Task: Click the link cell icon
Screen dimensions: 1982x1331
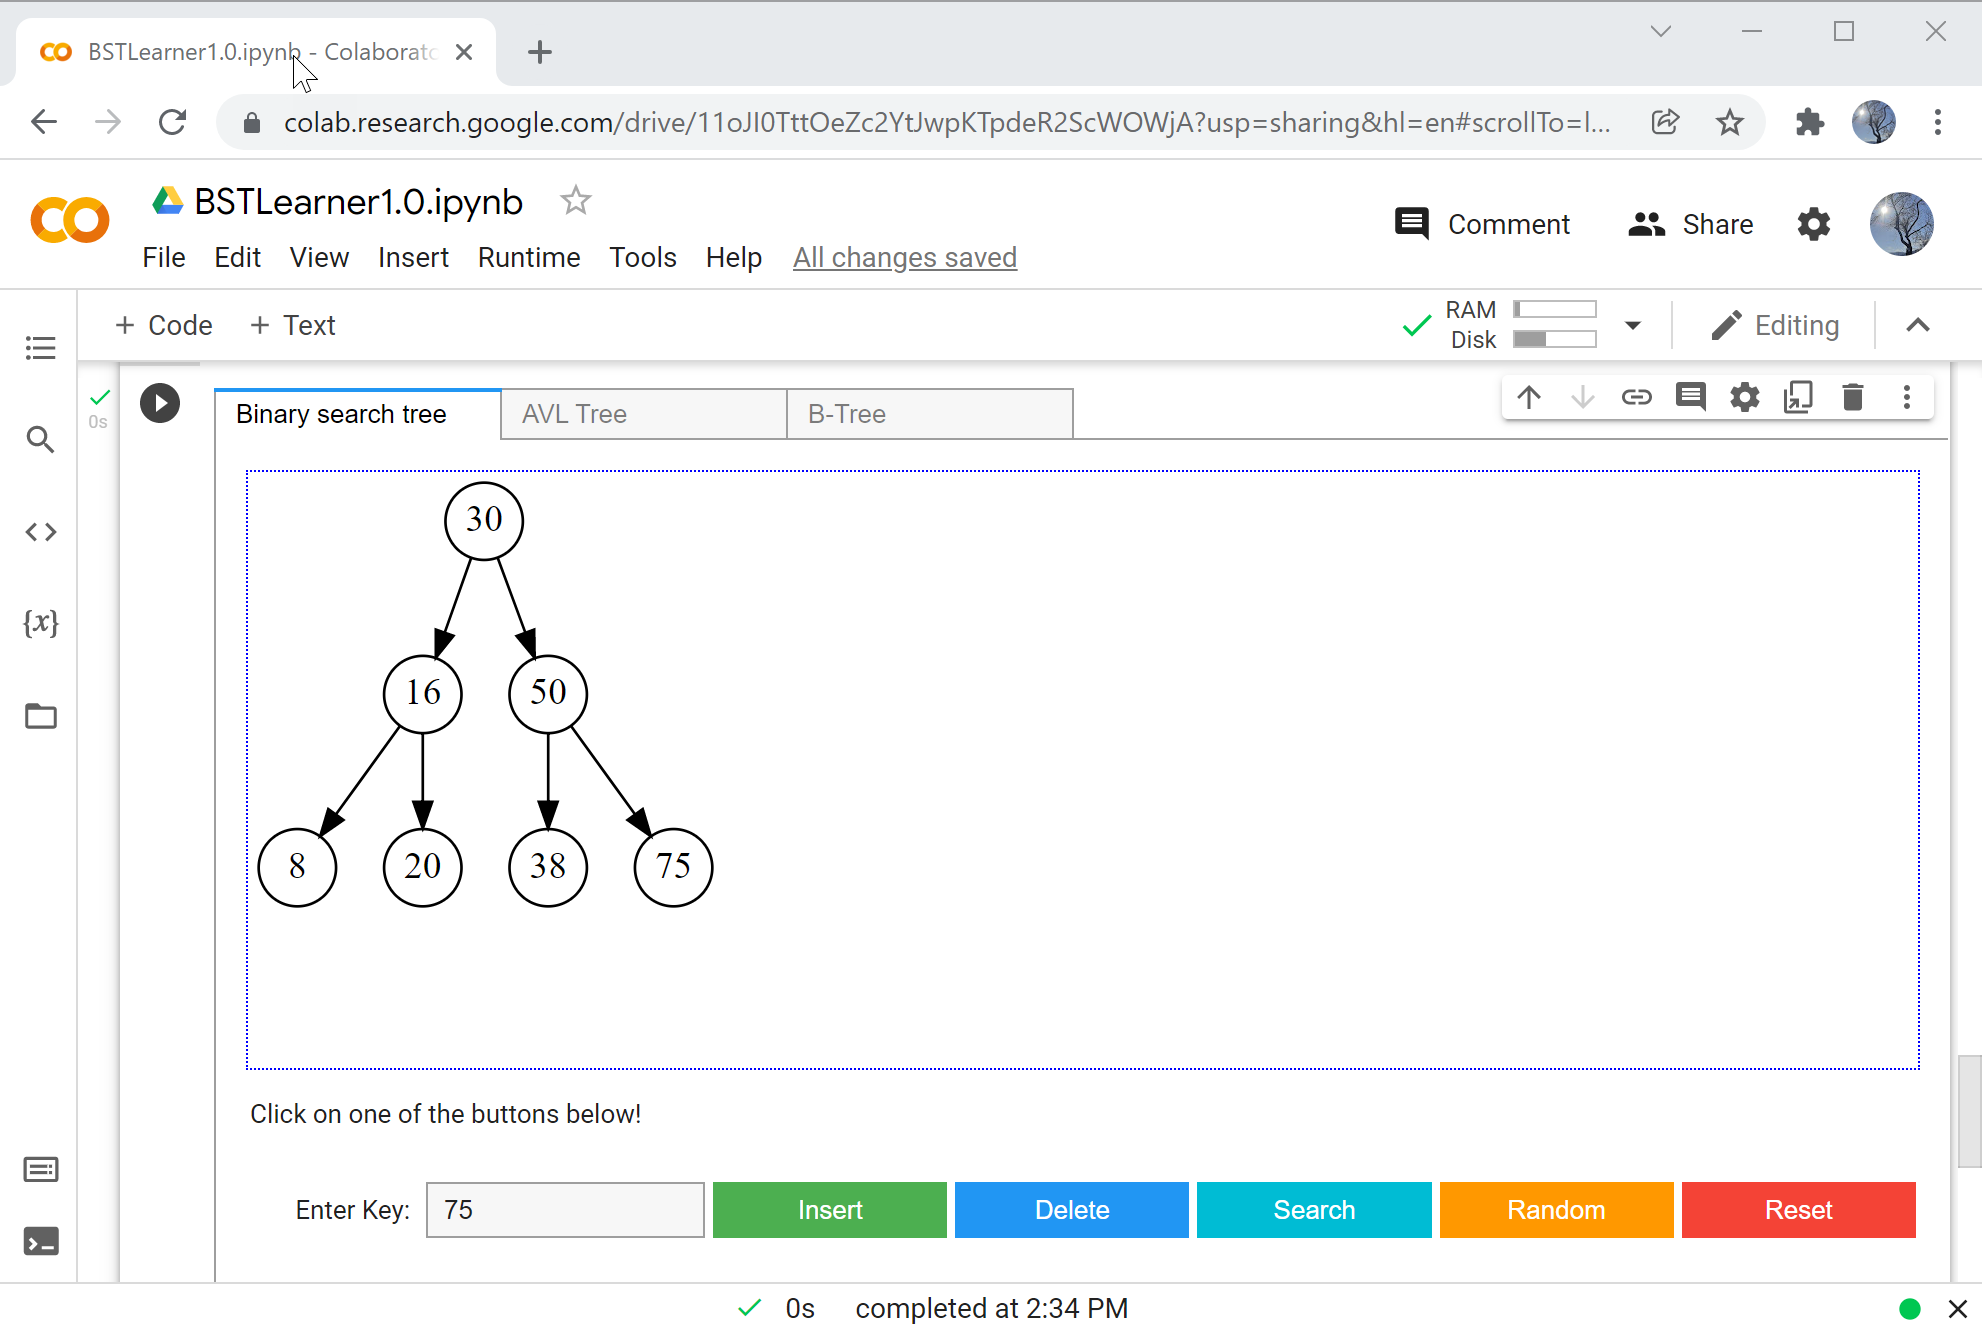Action: 1634,397
